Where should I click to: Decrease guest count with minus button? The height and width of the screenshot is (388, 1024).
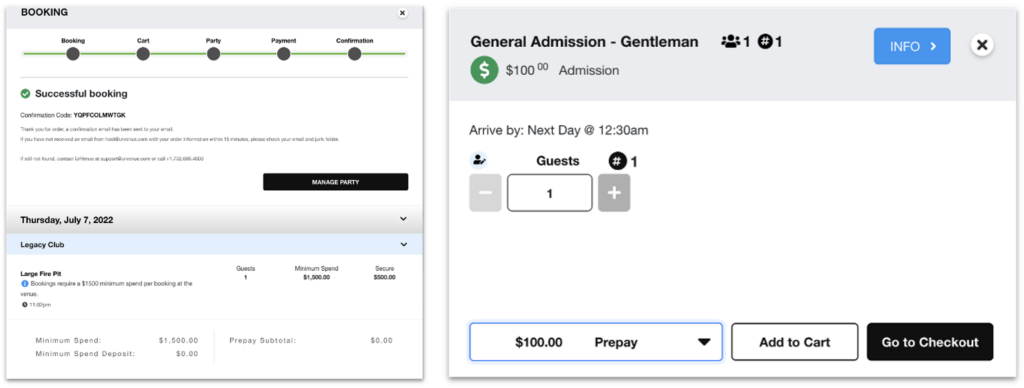[x=485, y=193]
